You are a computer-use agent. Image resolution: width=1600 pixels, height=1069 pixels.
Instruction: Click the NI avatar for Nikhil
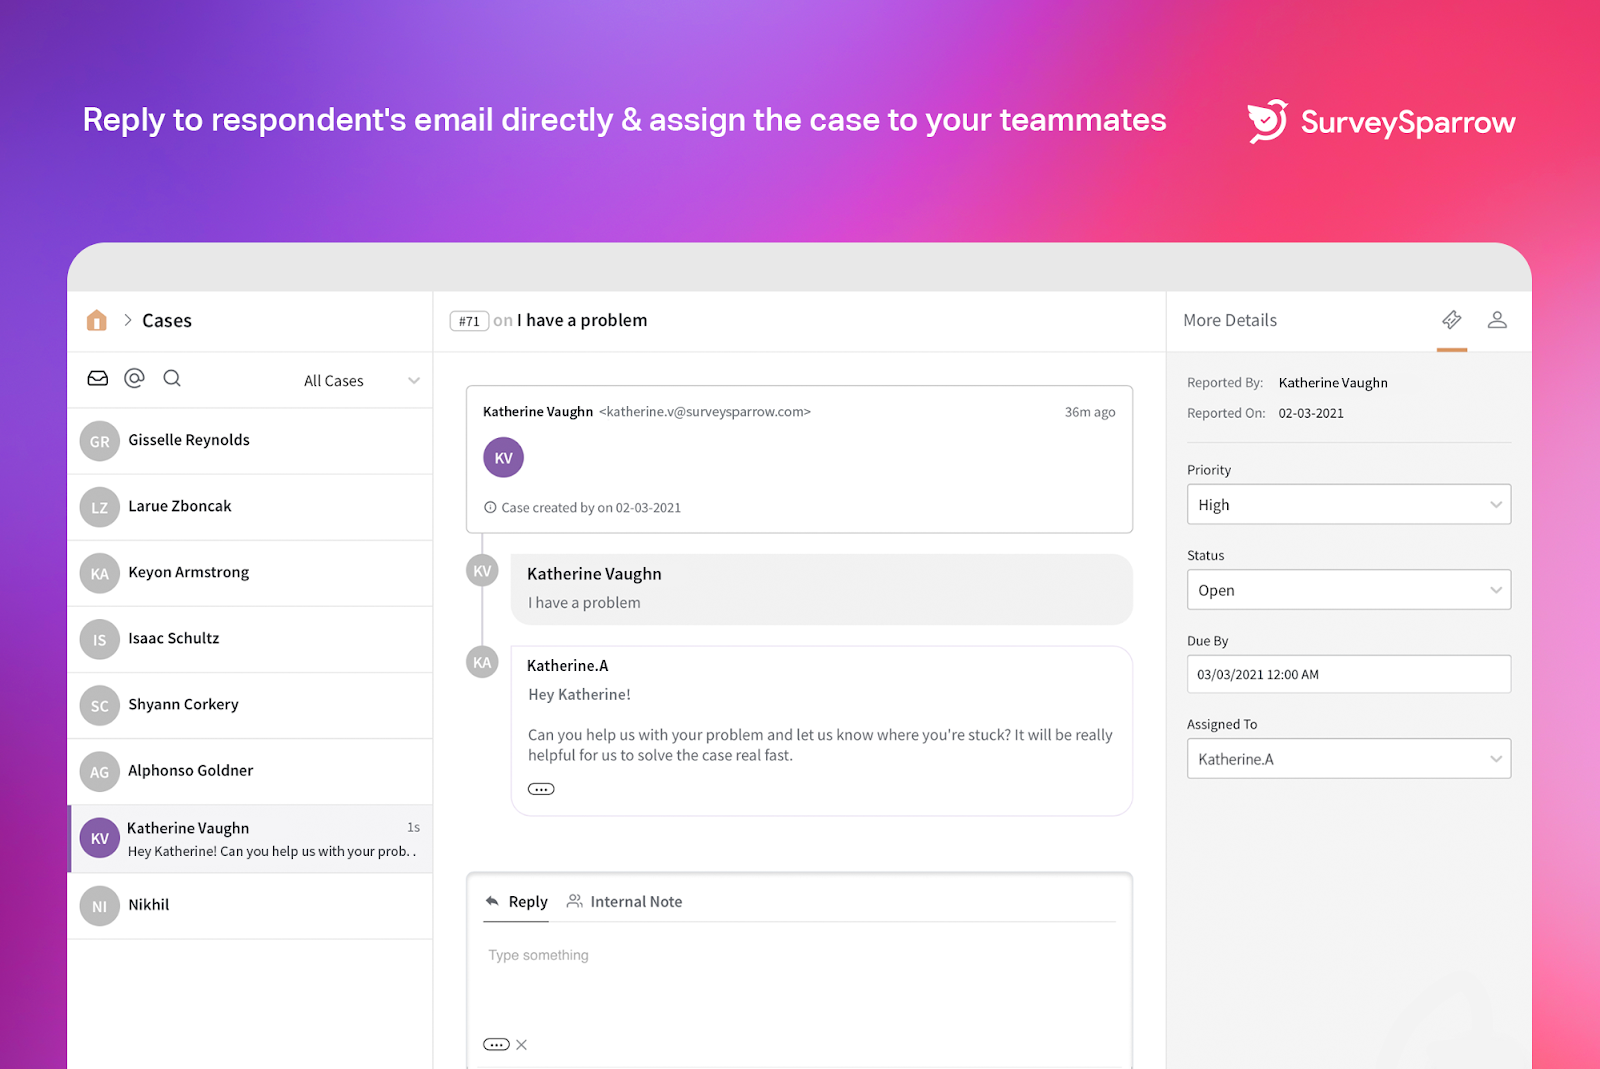(x=100, y=906)
